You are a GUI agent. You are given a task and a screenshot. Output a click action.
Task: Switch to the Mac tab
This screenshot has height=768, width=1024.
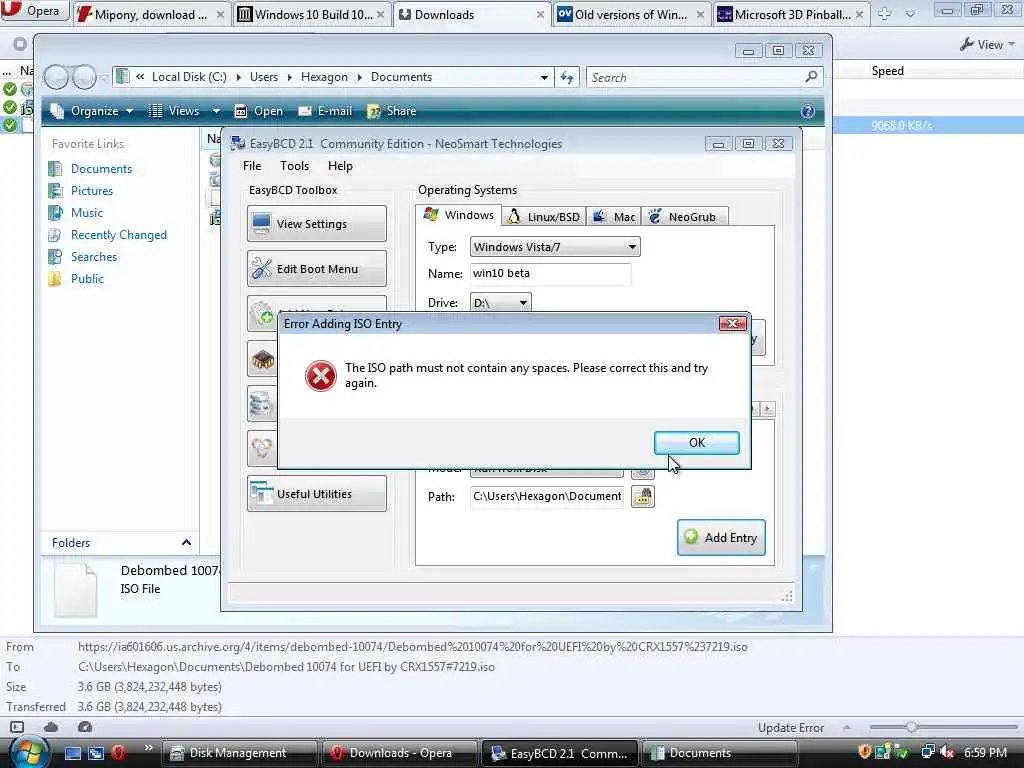[x=614, y=216]
